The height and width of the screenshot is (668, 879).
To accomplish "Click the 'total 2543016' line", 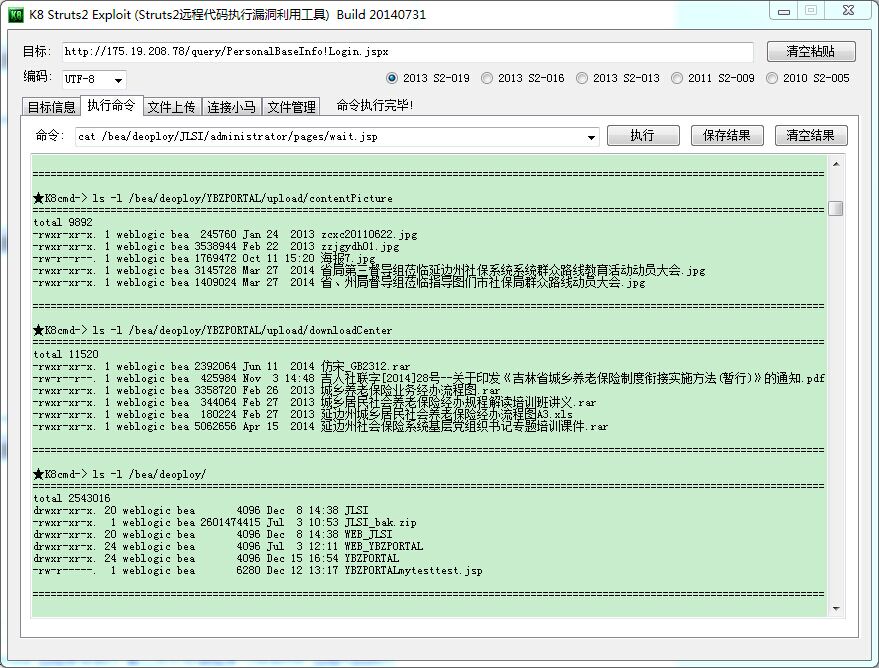I will (72, 498).
